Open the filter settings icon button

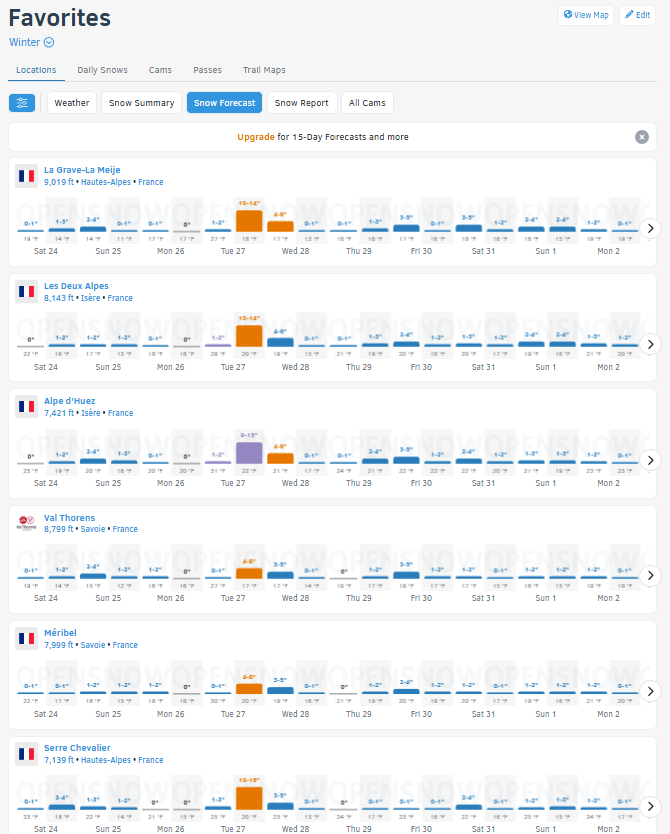[x=22, y=103]
